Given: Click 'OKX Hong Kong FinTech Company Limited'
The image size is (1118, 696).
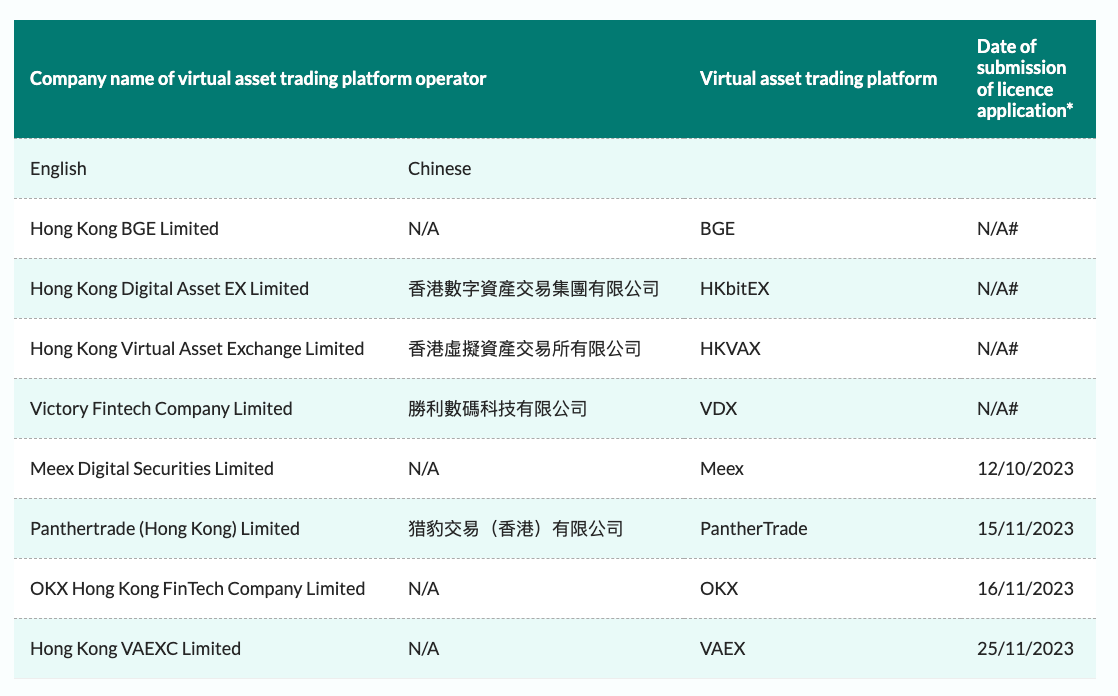Looking at the screenshot, I should (x=198, y=588).
